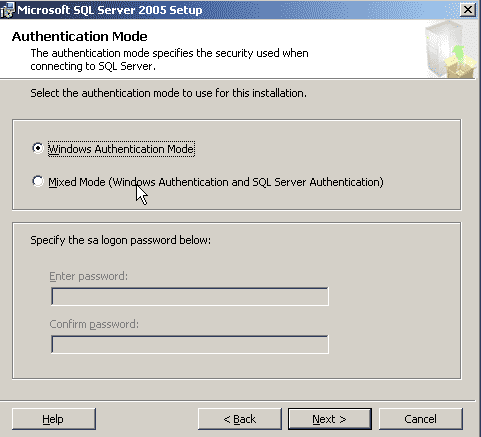The width and height of the screenshot is (481, 437).
Task: Click the header description about security used
Action: click(169, 60)
